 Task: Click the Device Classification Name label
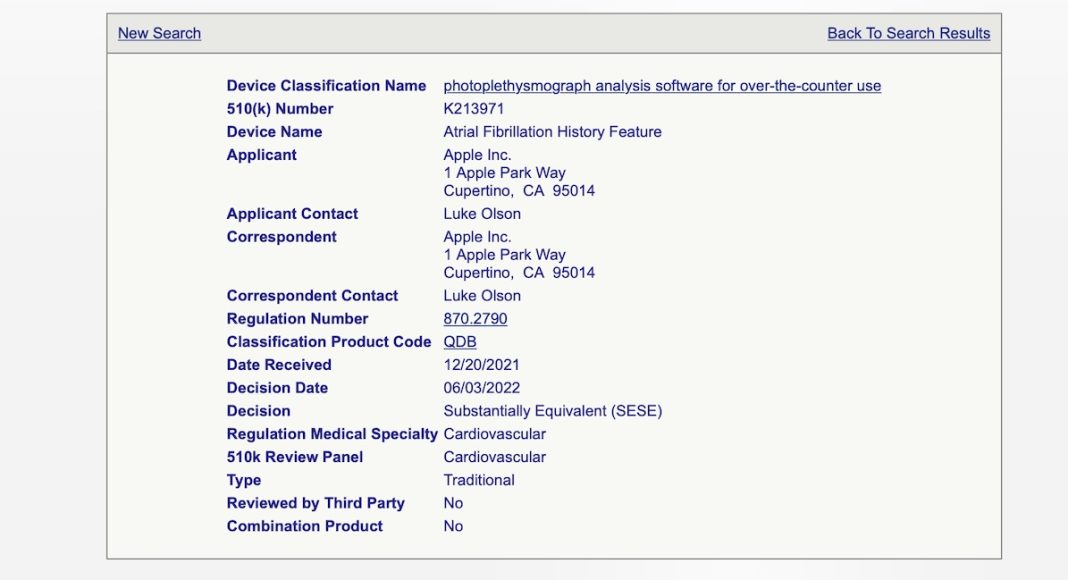pos(326,86)
